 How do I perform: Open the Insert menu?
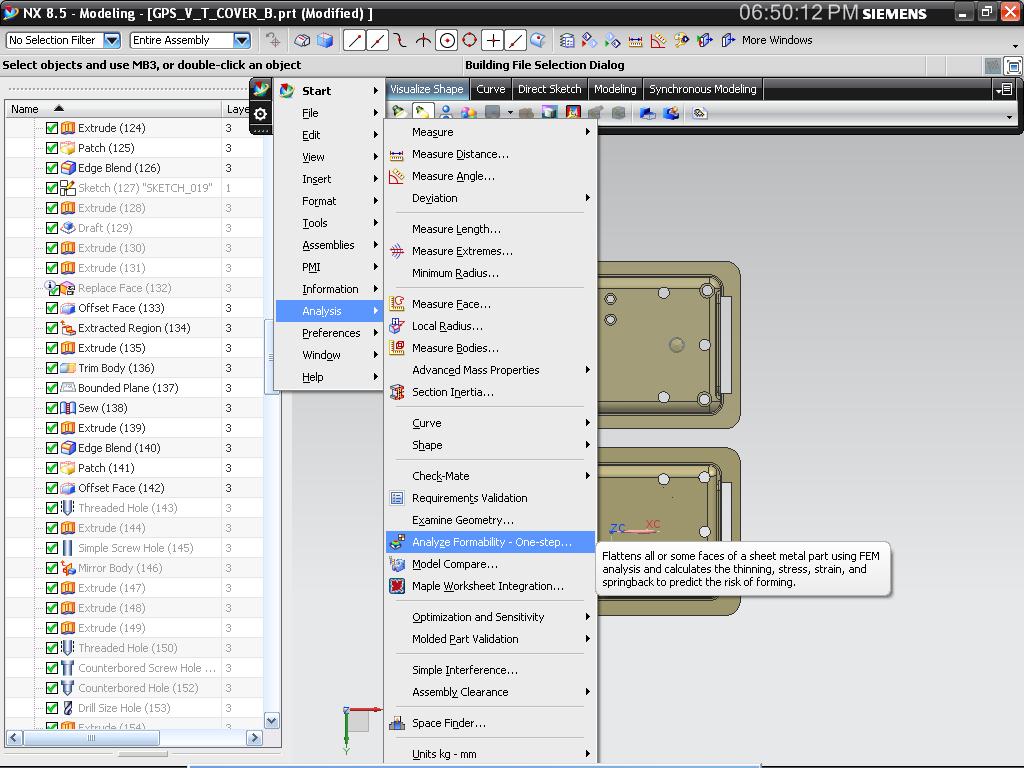point(329,179)
